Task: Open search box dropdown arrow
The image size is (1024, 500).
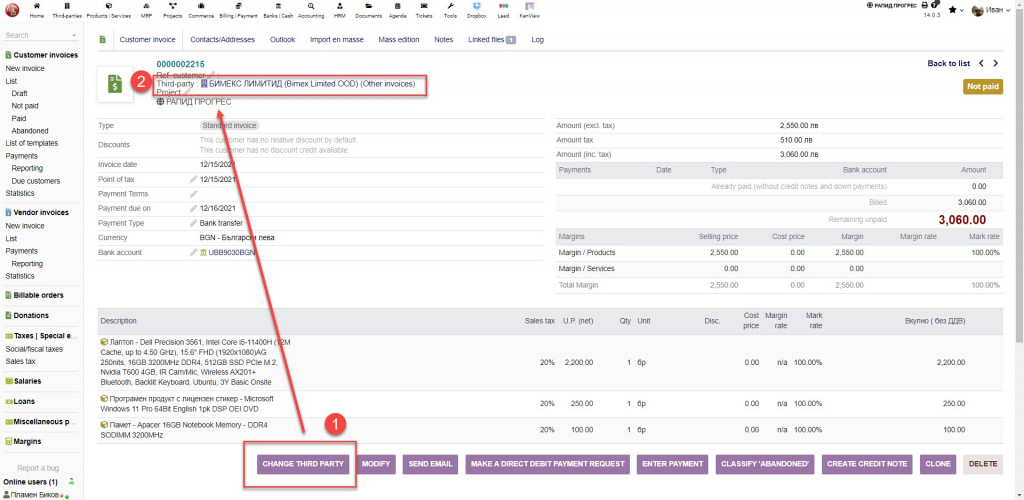Action: pyautogui.click(x=74, y=35)
